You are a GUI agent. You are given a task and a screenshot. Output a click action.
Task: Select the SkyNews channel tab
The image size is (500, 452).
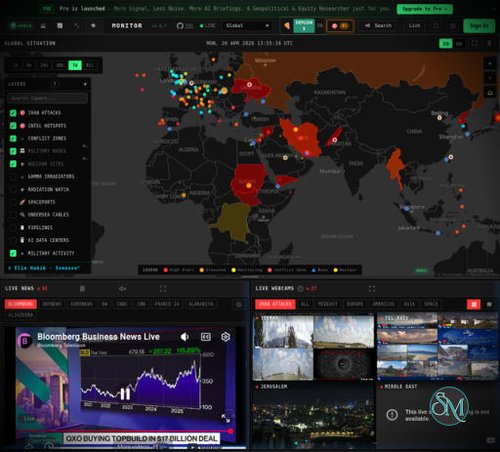[52, 304]
